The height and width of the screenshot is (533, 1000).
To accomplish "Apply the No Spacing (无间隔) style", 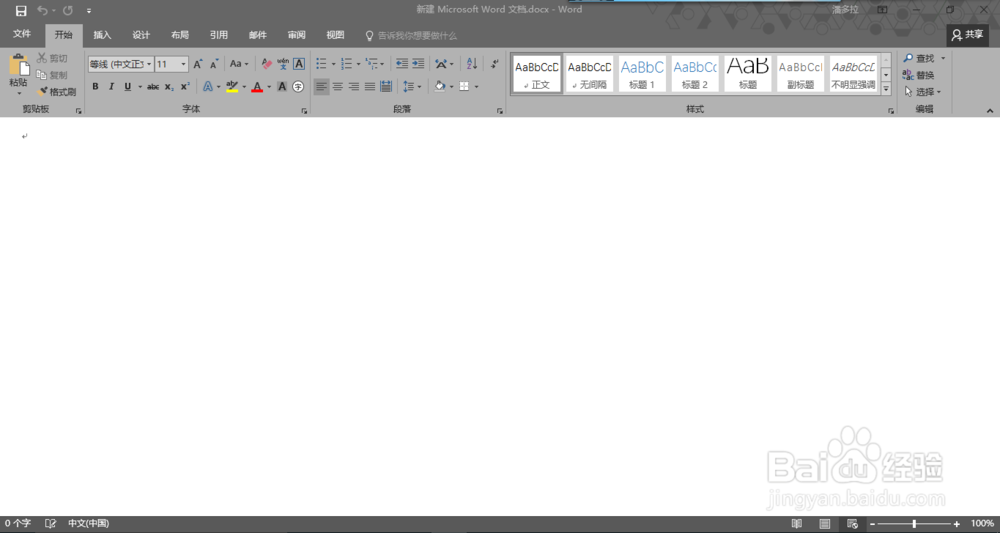I will pyautogui.click(x=589, y=74).
